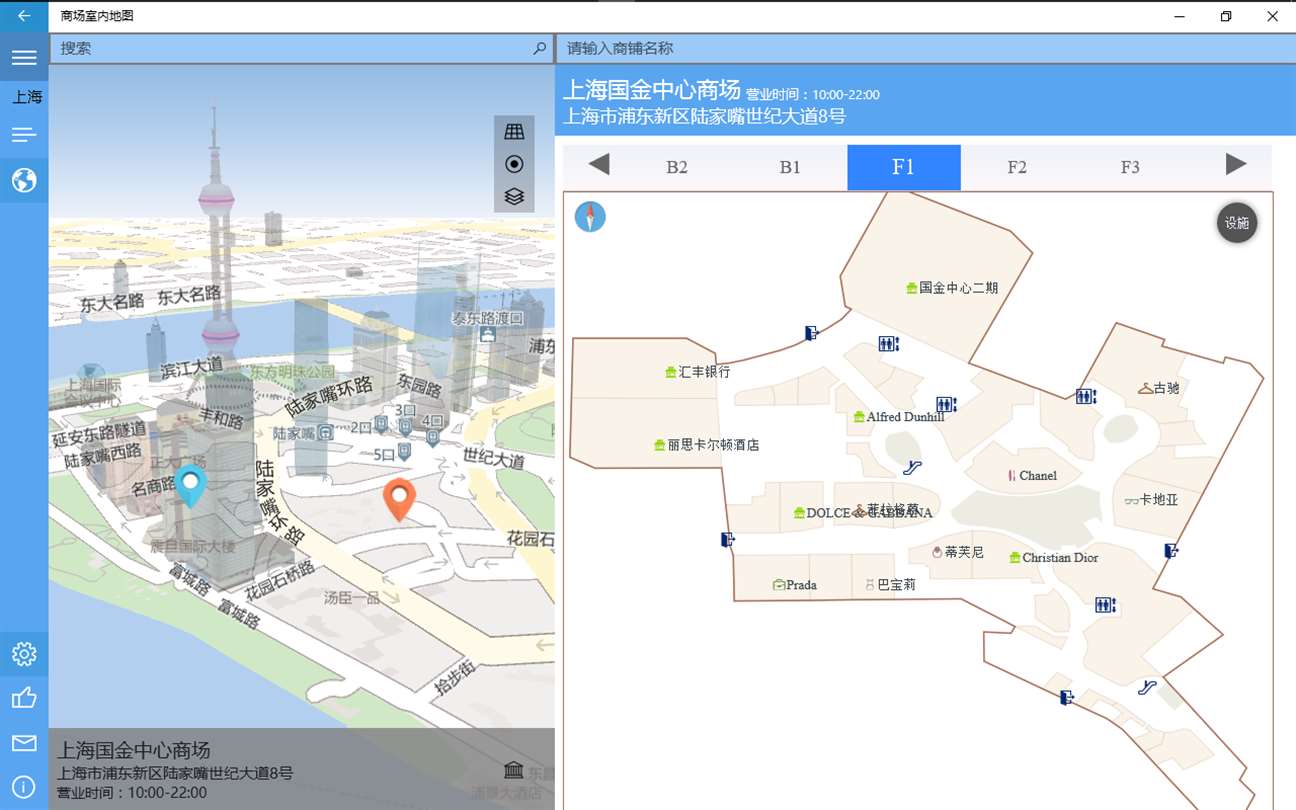Switch to floor B1 tab
Viewport: 1296px width, 810px height.
tap(790, 167)
